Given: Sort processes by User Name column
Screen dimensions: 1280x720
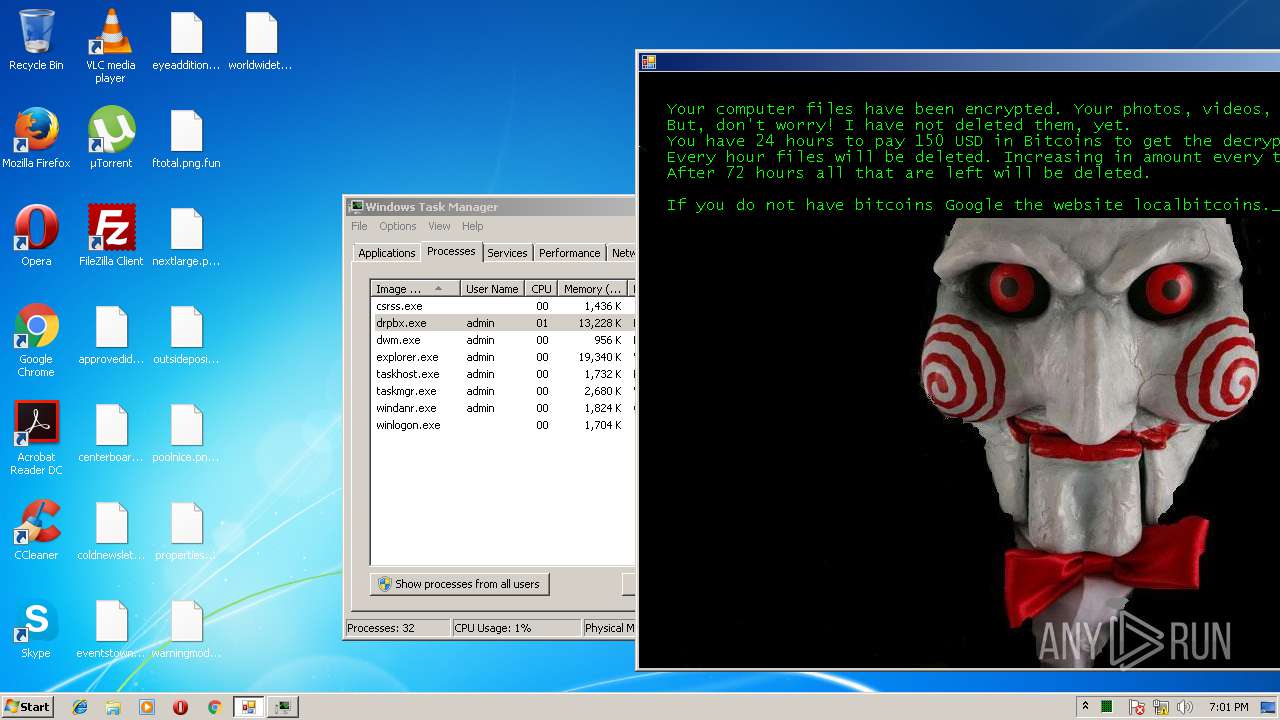Looking at the screenshot, I should tap(492, 289).
